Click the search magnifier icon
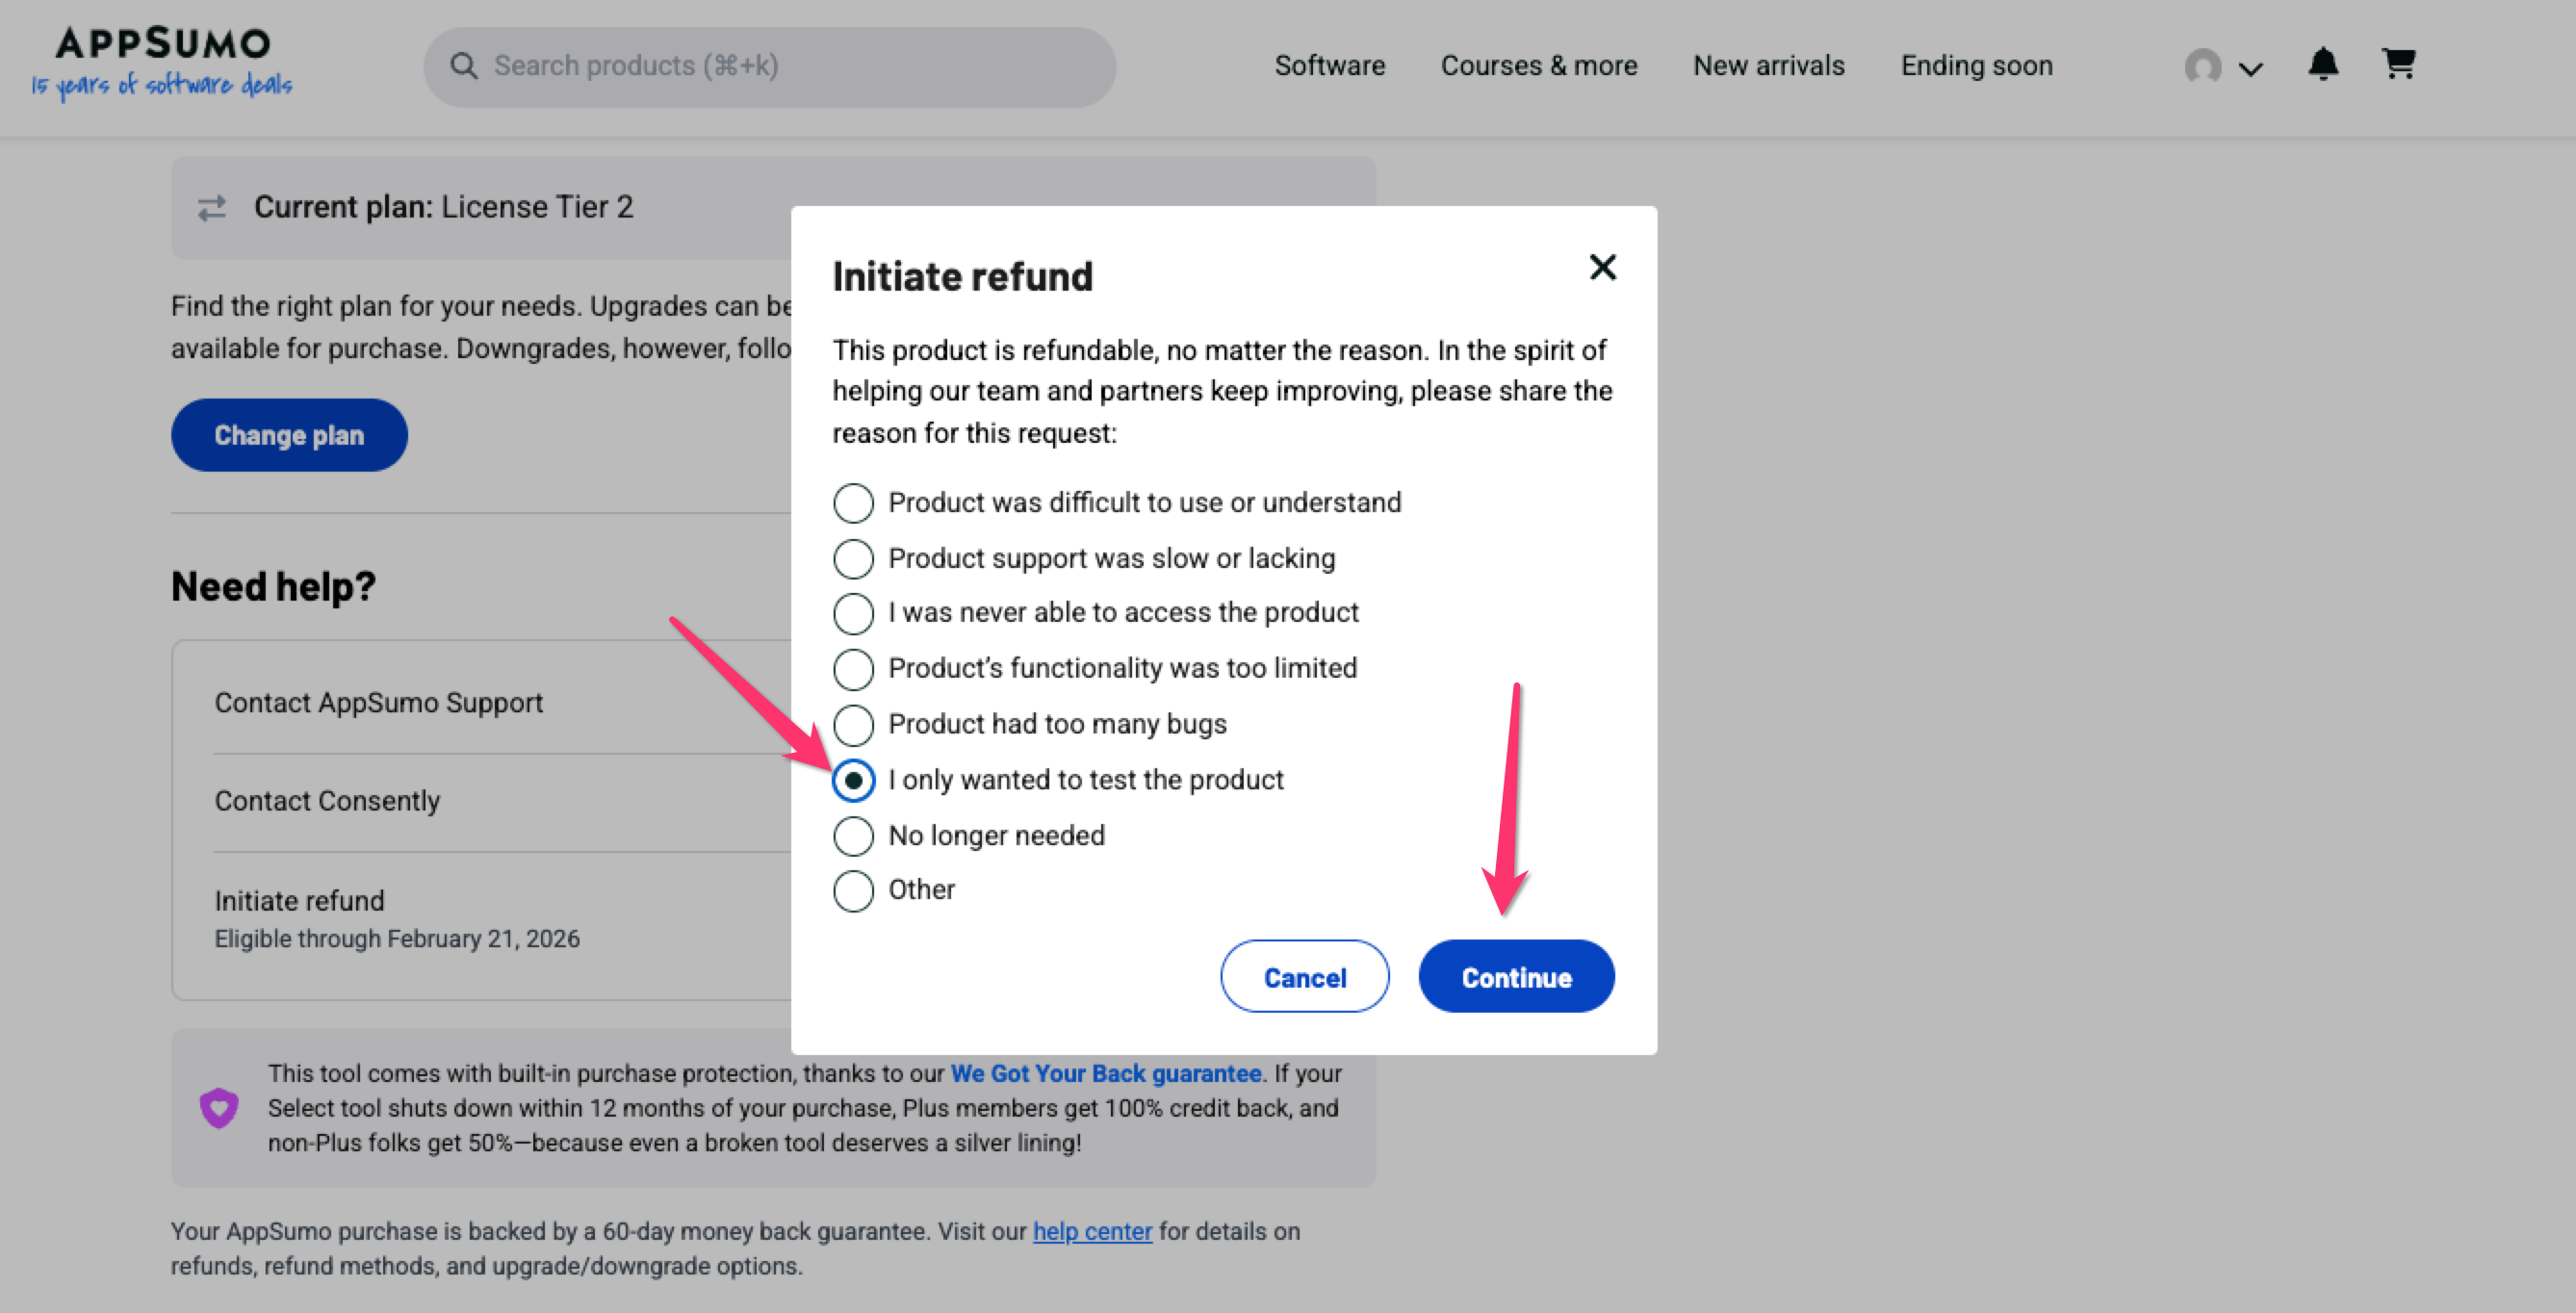 463,66
